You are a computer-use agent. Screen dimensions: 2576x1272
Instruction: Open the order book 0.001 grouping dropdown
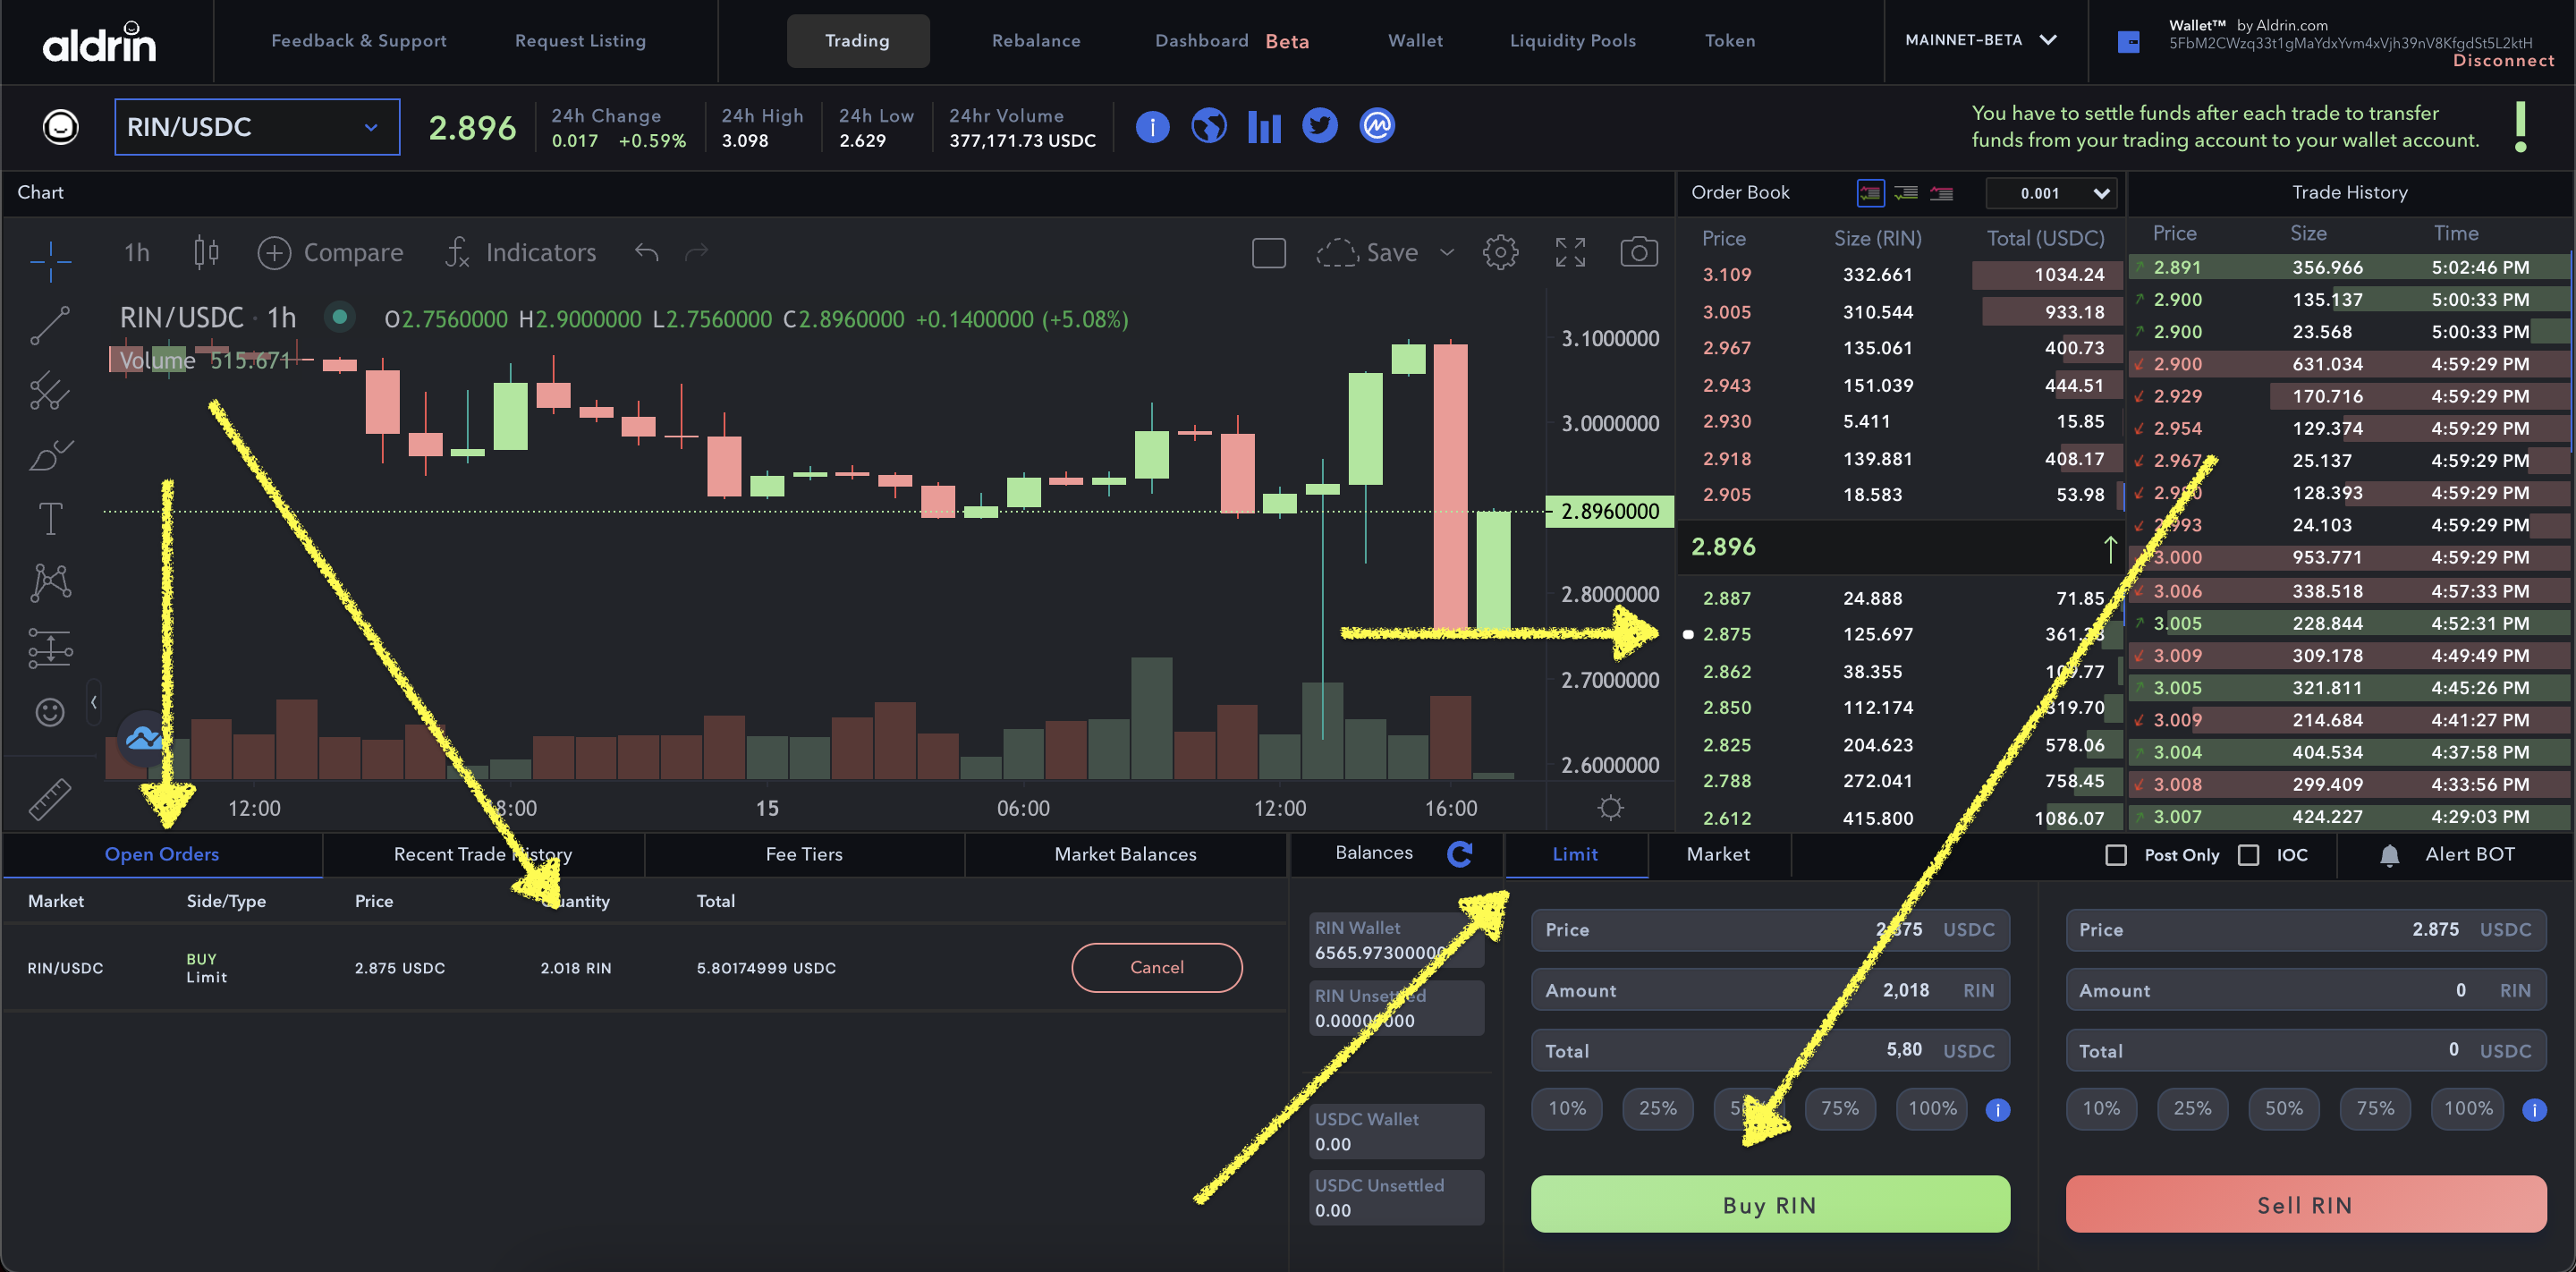click(x=2051, y=194)
